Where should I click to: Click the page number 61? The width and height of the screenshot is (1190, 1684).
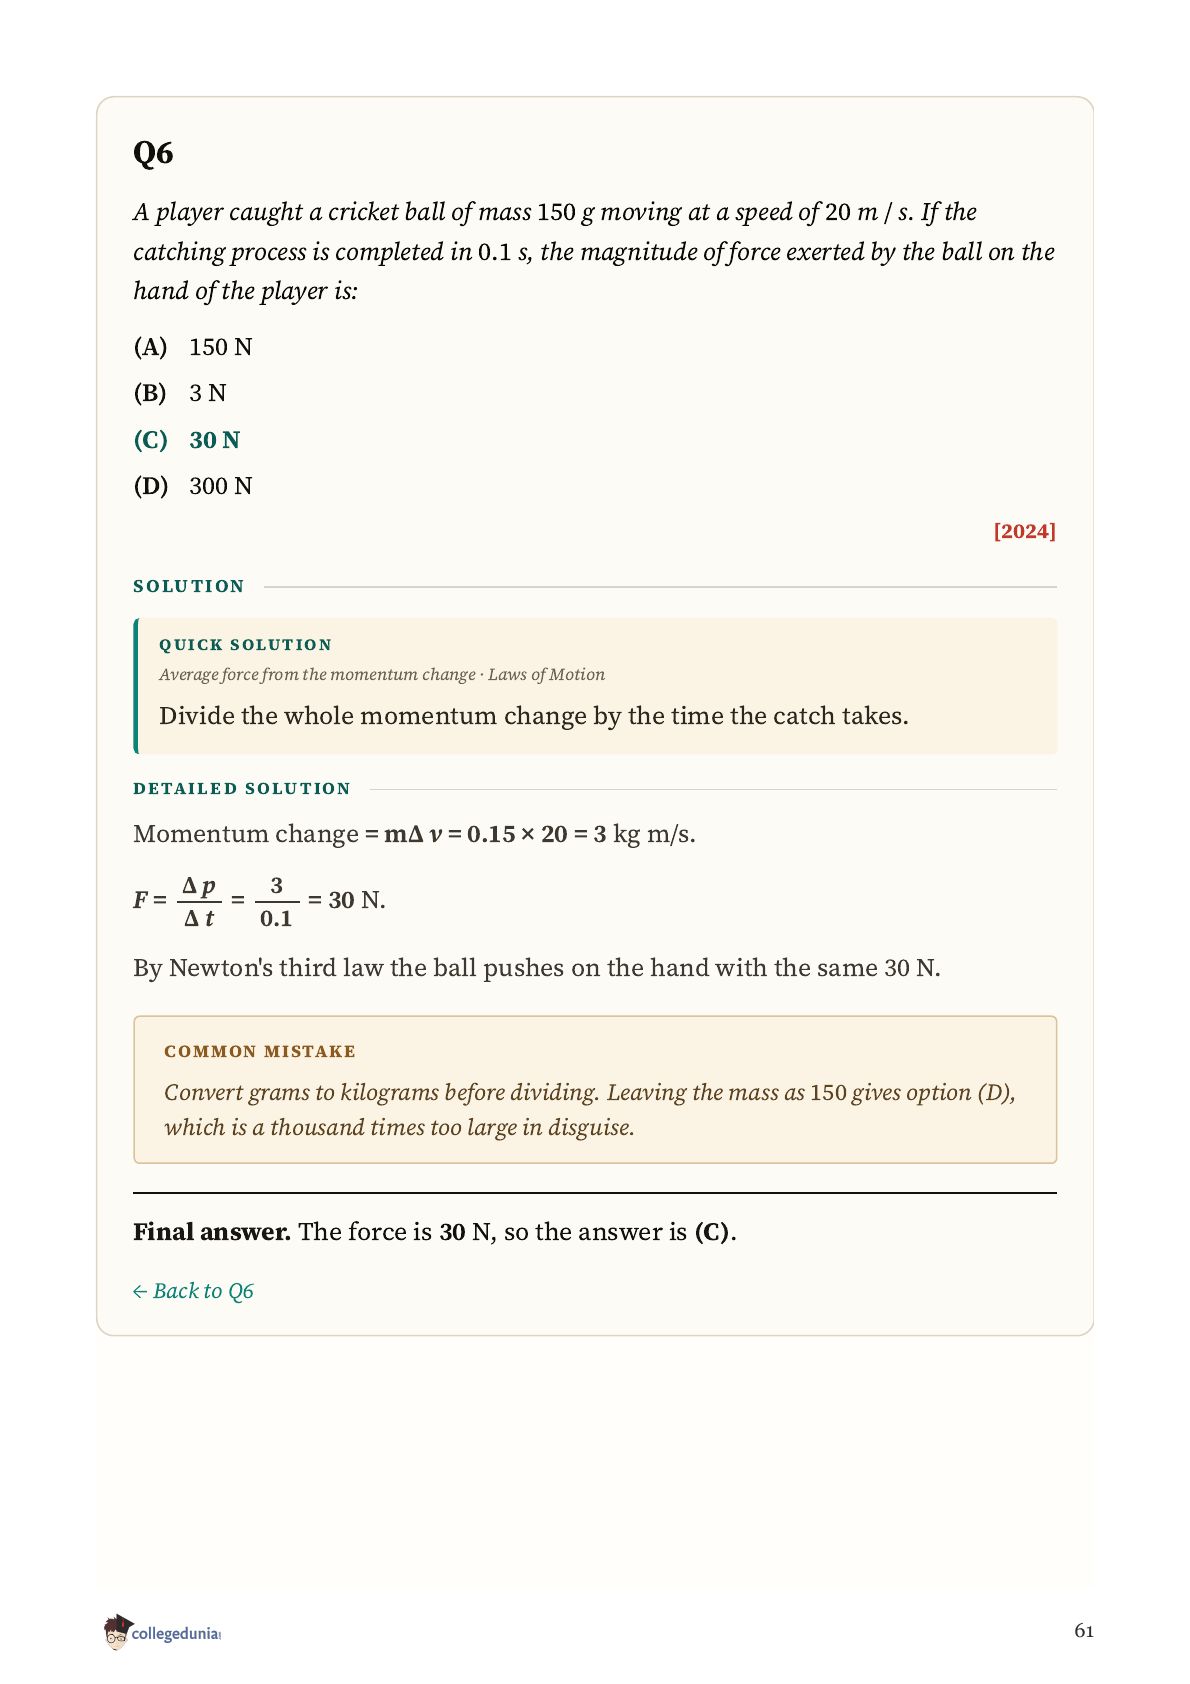[1084, 1631]
